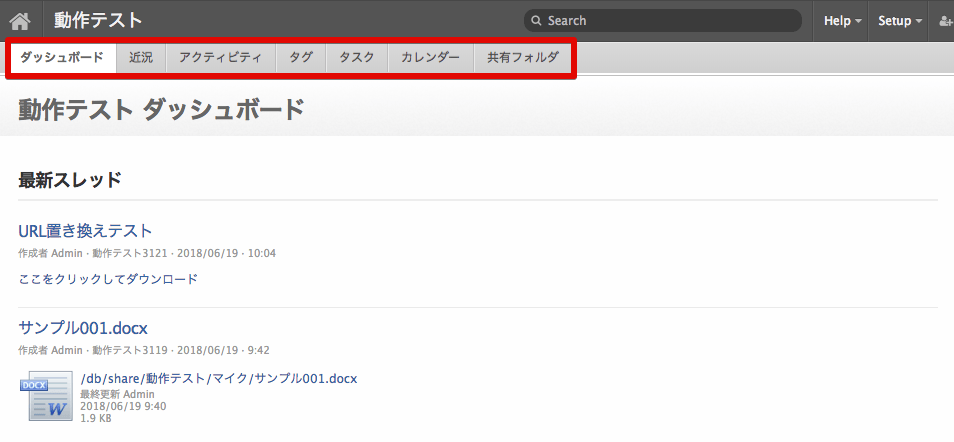Click the ここをクリックしてダウンロード link
The height and width of the screenshot is (442, 954).
pos(108,279)
